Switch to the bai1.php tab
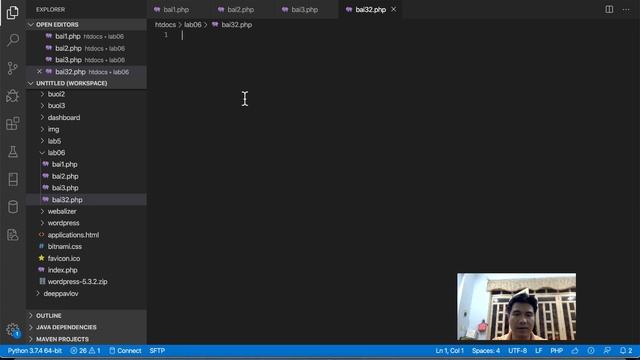The width and height of the screenshot is (640, 360). pyautogui.click(x=178, y=9)
